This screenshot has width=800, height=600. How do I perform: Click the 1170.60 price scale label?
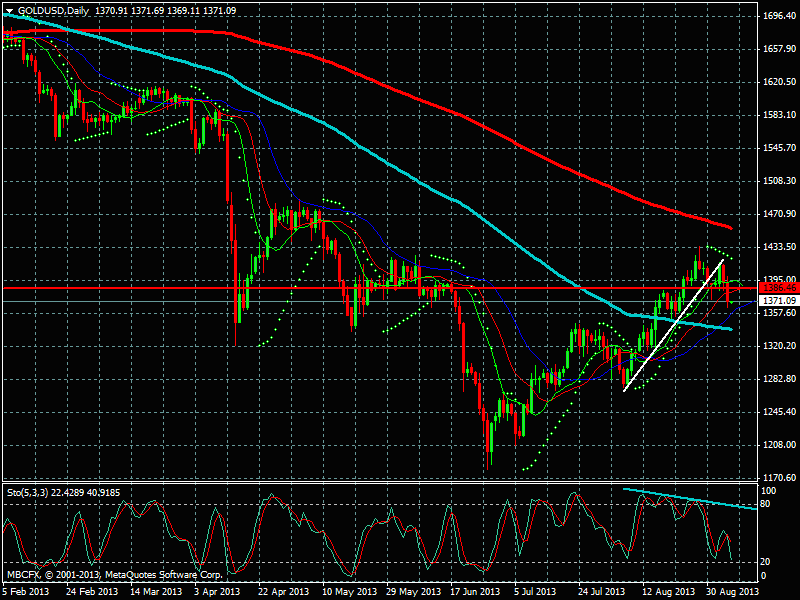point(776,477)
